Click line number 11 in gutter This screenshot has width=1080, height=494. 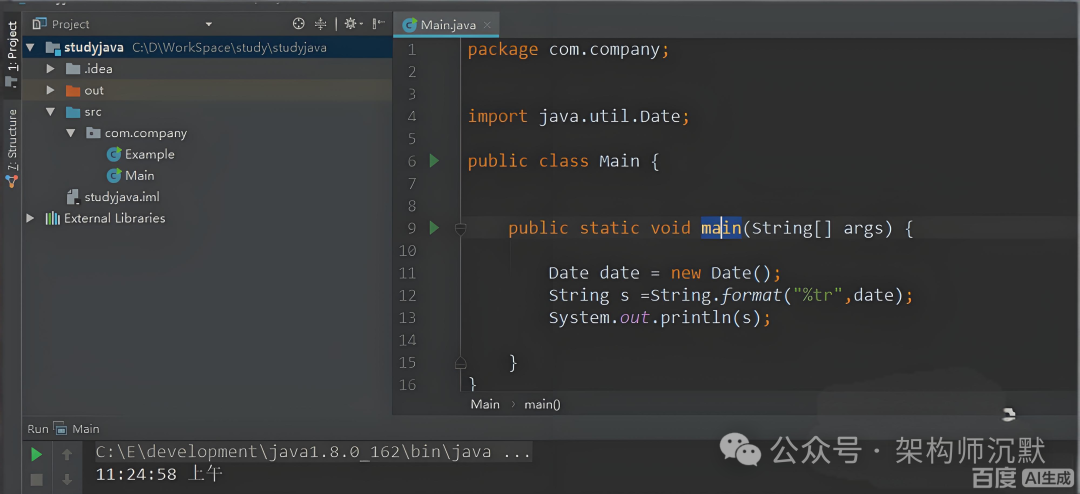[408, 274]
